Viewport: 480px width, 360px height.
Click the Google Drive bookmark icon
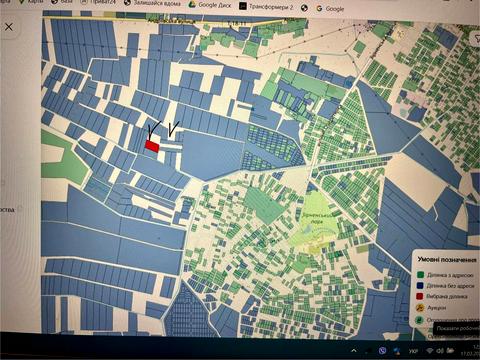coord(192,5)
